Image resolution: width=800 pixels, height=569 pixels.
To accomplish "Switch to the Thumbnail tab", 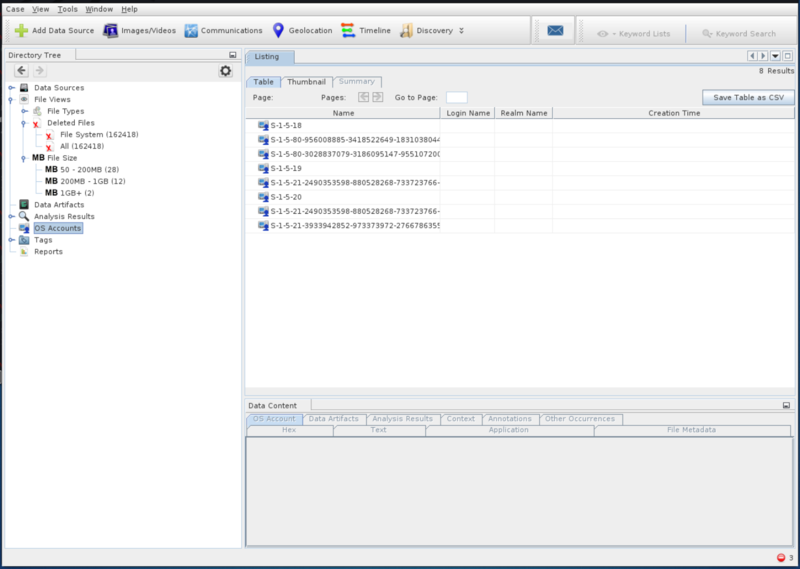I will pos(306,81).
